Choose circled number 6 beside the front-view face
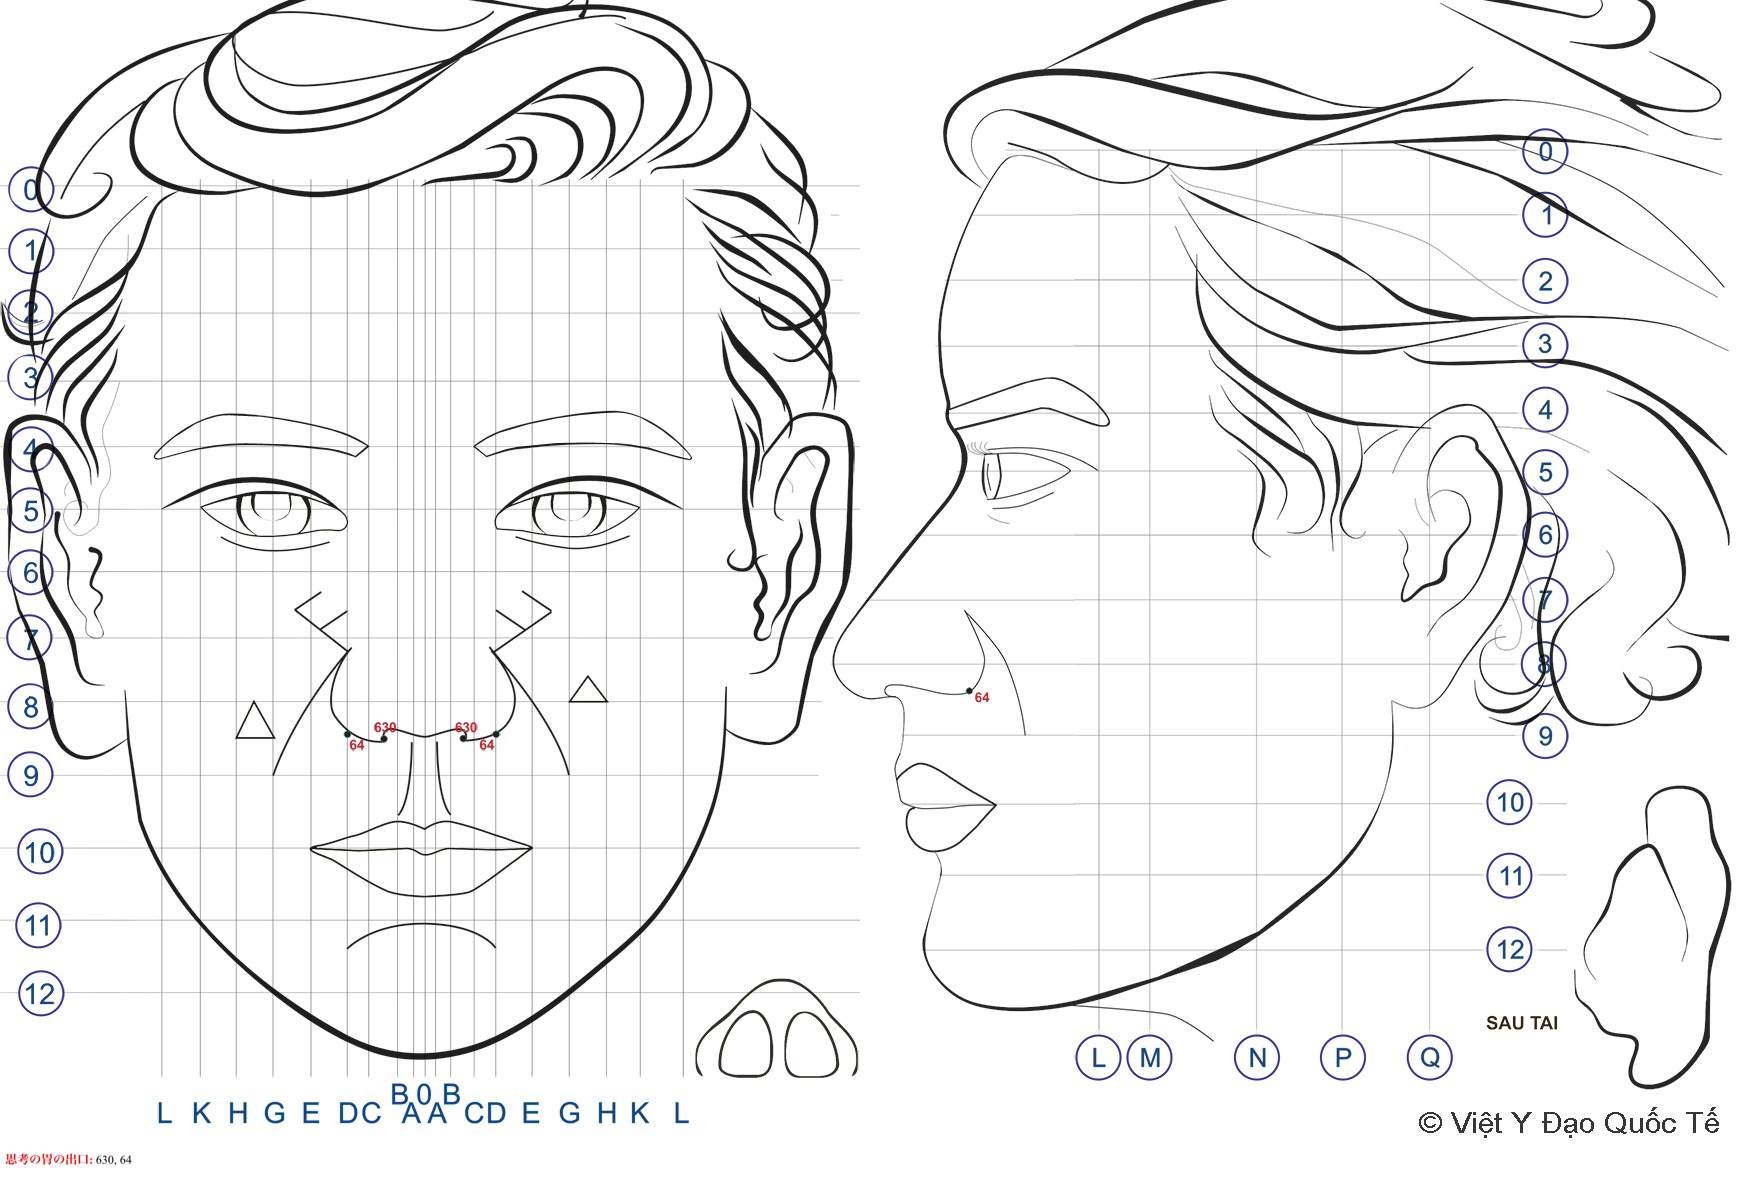Viewport: 1750px width, 1191px height. [31, 573]
